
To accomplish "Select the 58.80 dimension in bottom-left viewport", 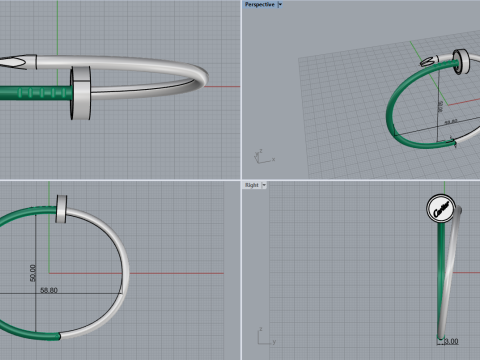I will 49,290.
